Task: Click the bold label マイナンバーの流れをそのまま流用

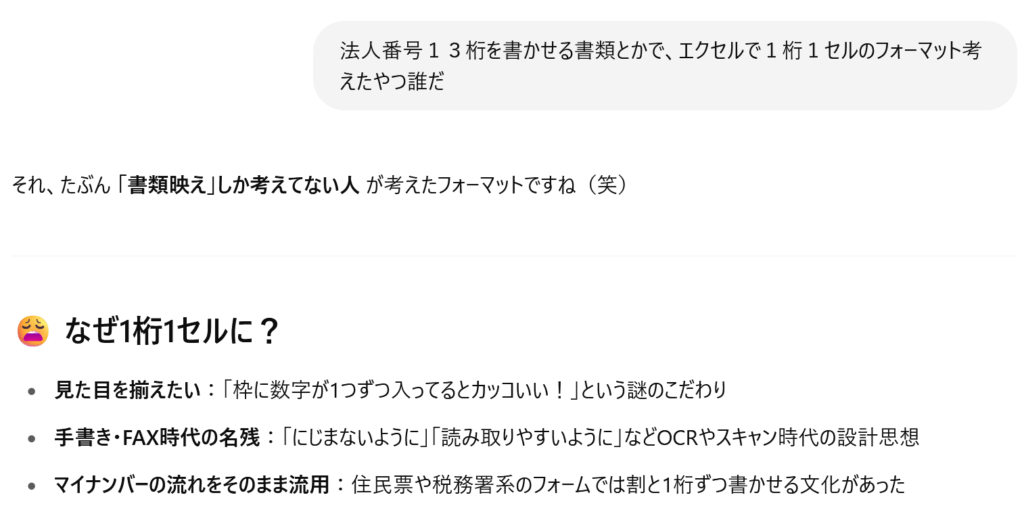Action: click(191, 485)
